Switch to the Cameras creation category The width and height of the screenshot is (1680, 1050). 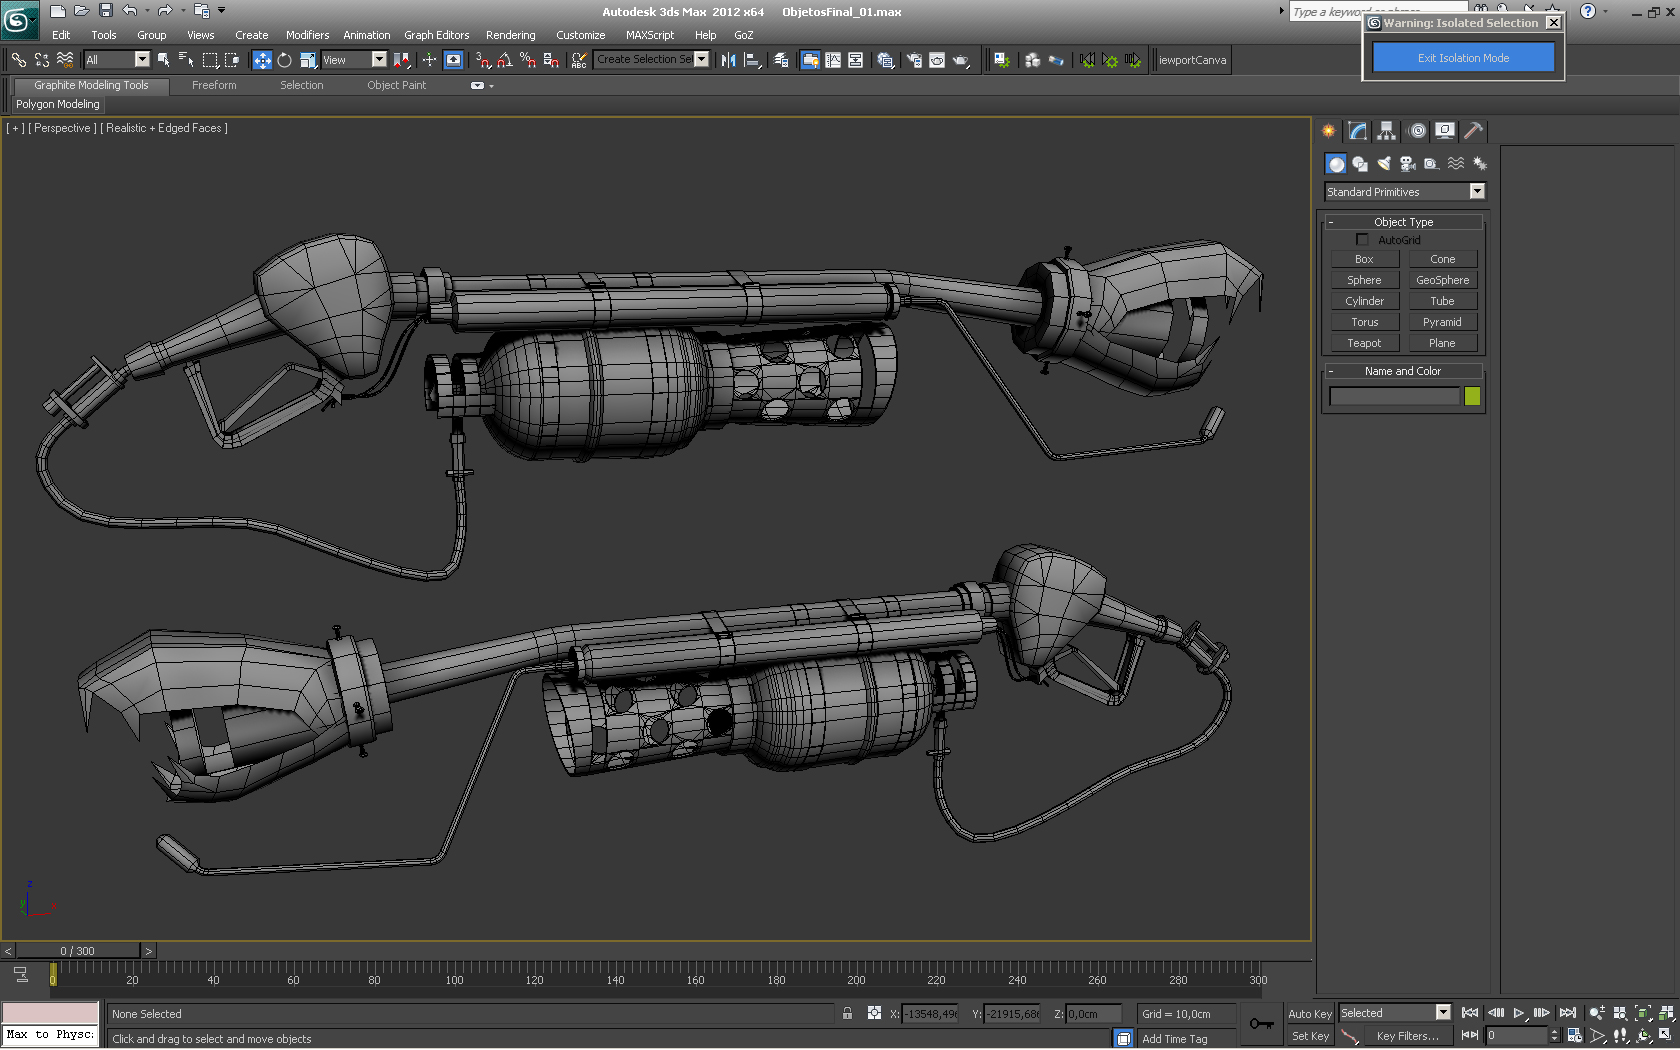[x=1408, y=164]
